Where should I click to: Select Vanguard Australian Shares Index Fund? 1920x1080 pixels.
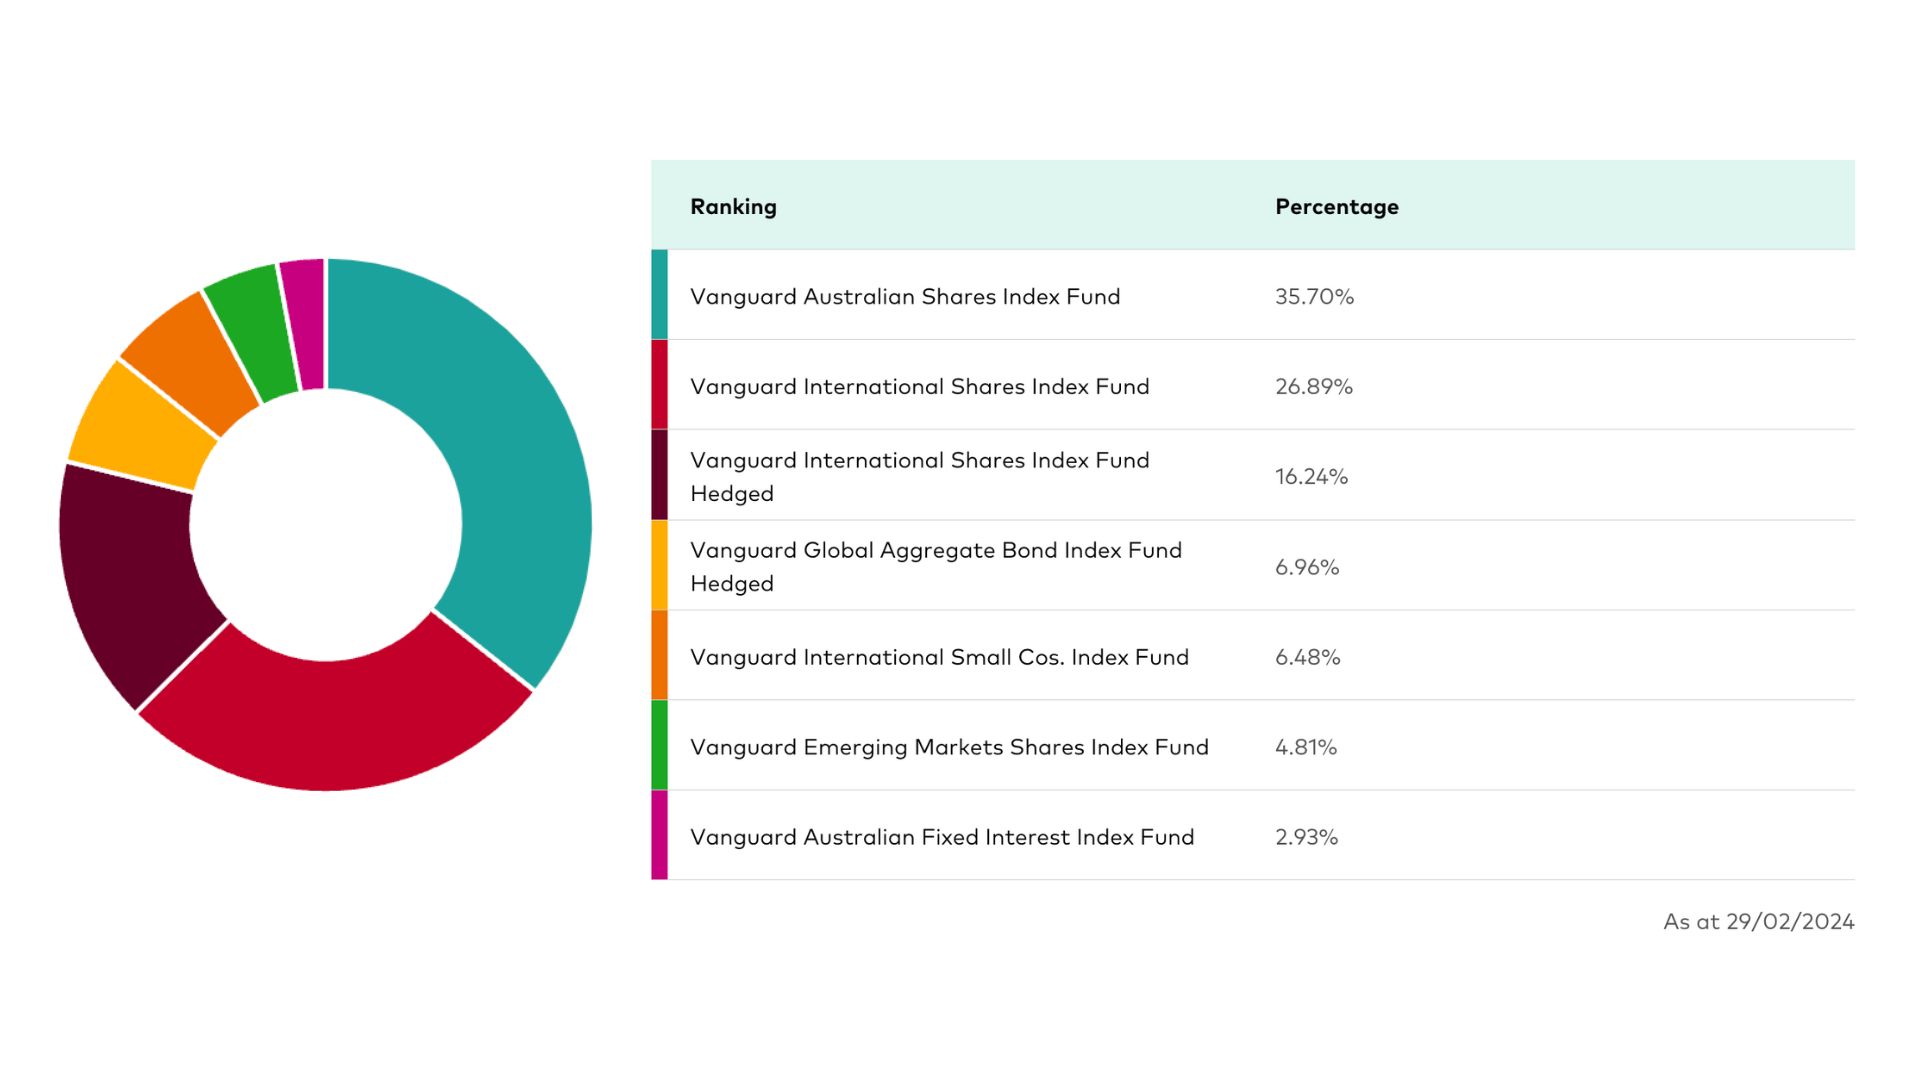[x=905, y=297]
